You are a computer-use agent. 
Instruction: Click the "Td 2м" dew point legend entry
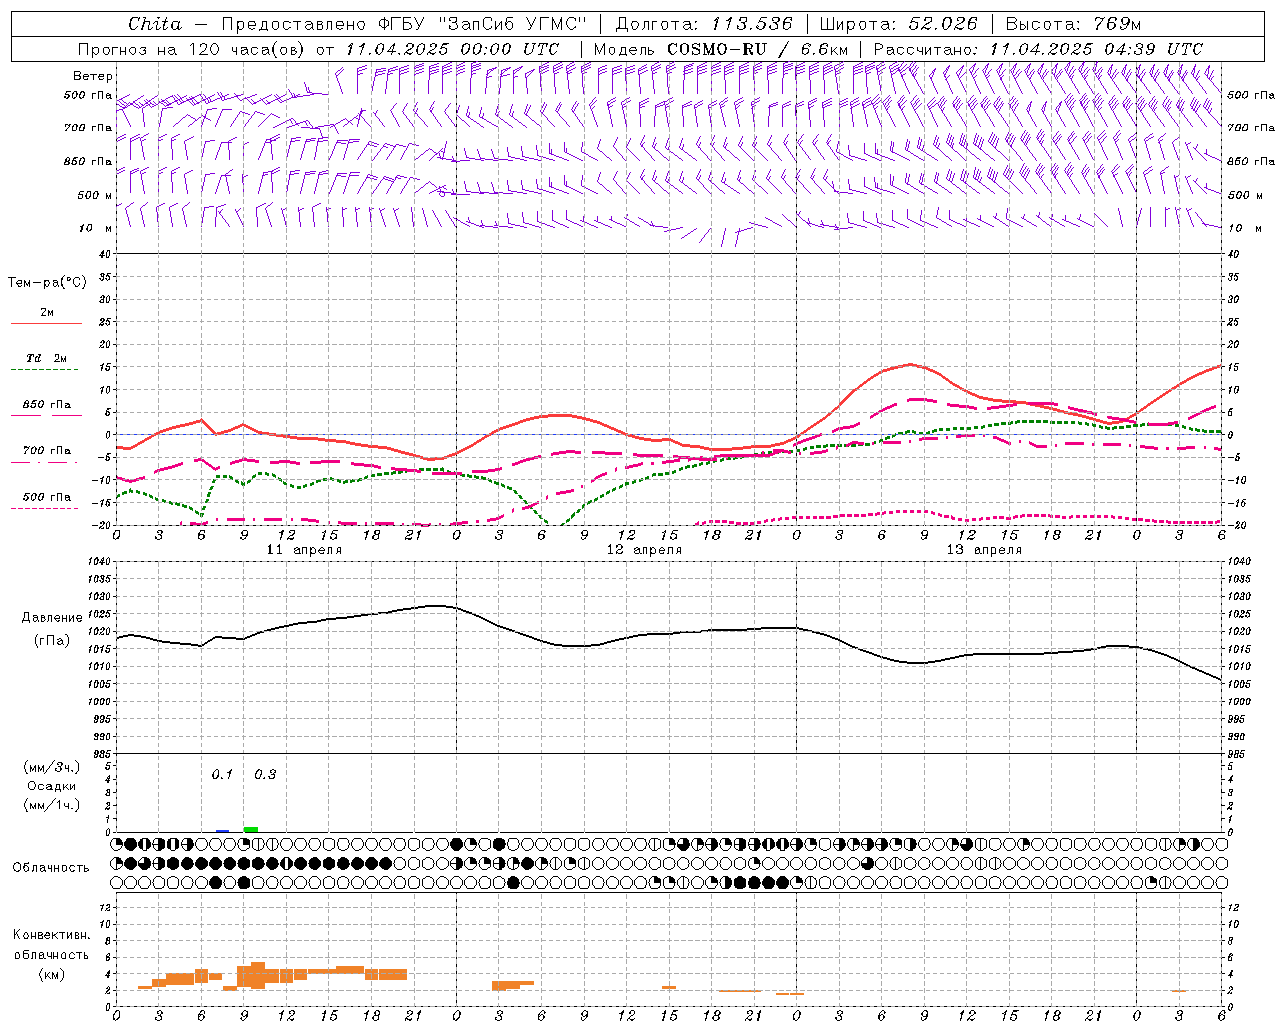click(x=47, y=358)
